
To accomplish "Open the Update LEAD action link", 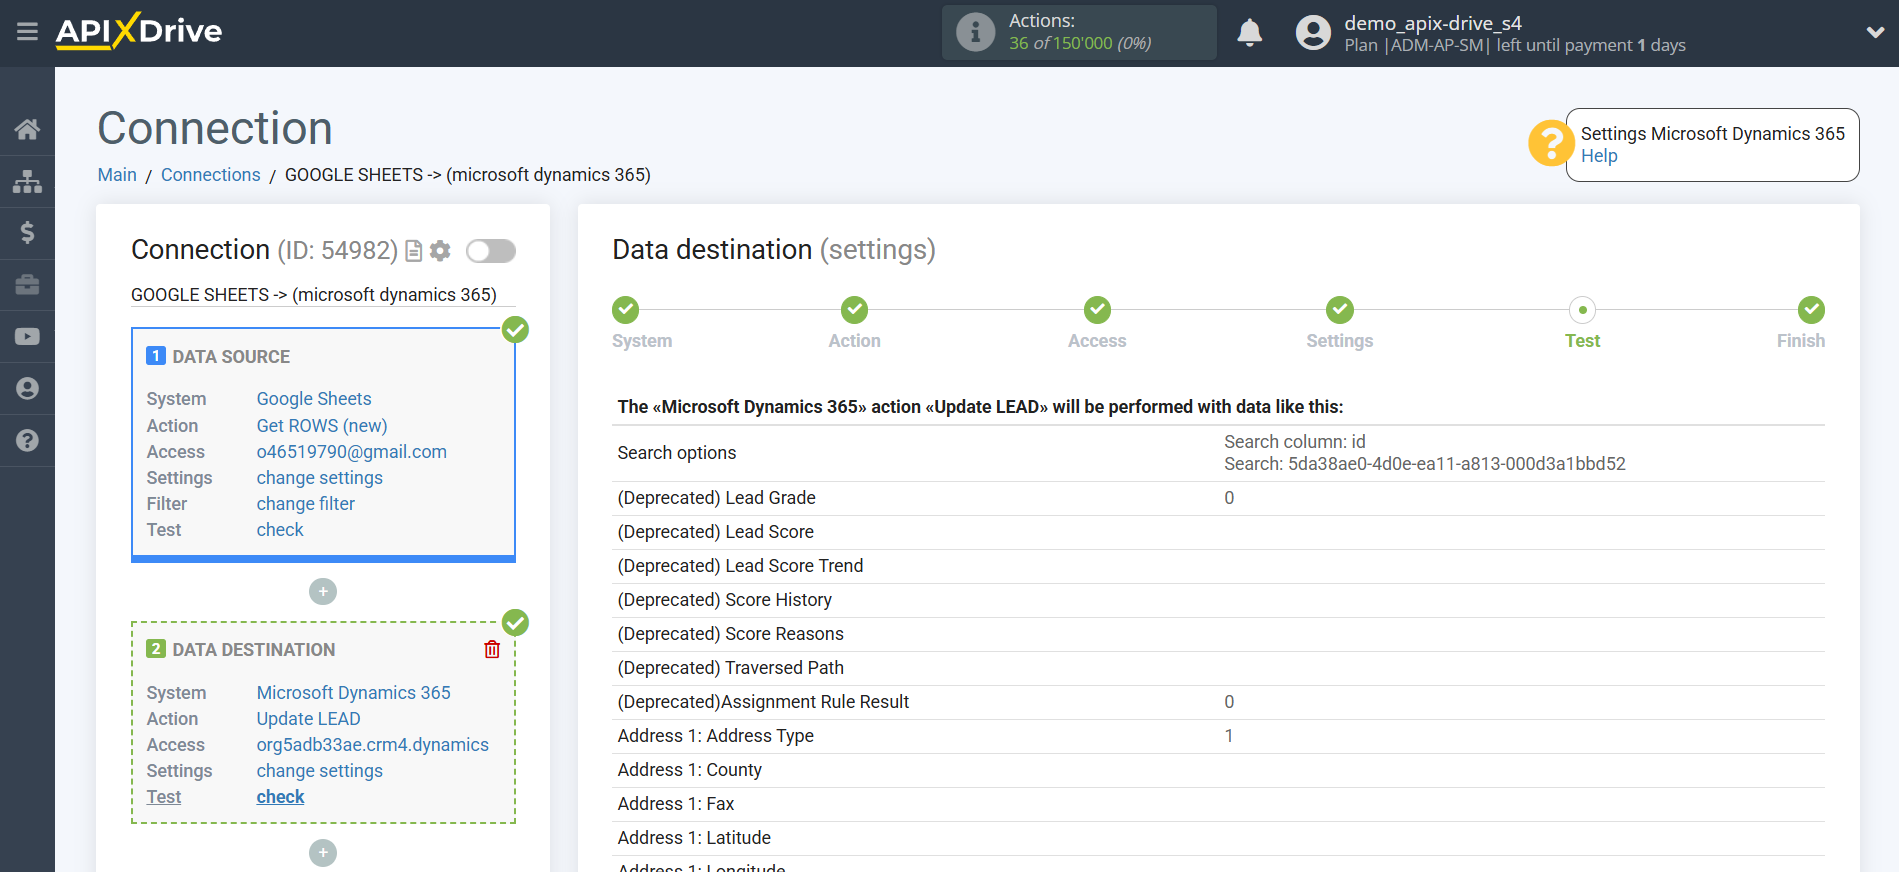I will pyautogui.click(x=308, y=719).
